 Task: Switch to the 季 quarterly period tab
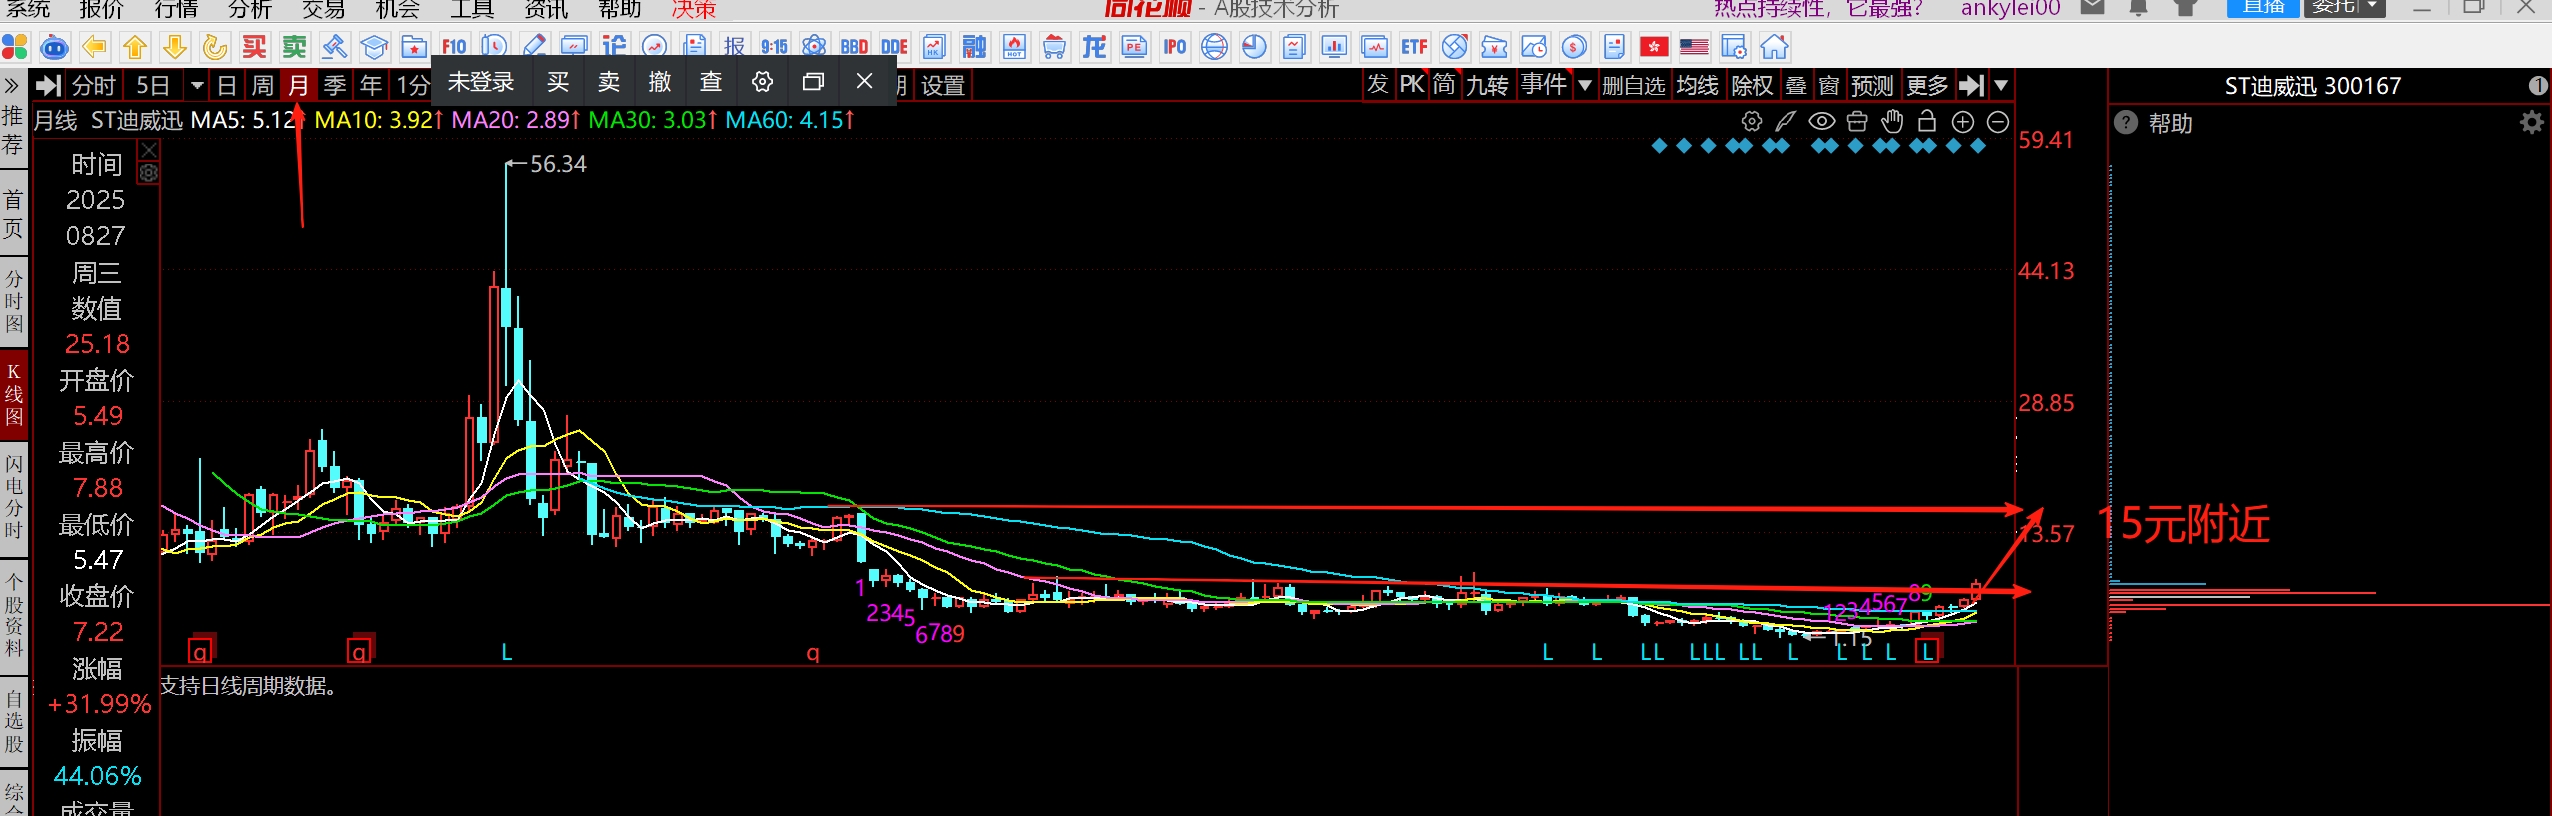click(x=335, y=85)
